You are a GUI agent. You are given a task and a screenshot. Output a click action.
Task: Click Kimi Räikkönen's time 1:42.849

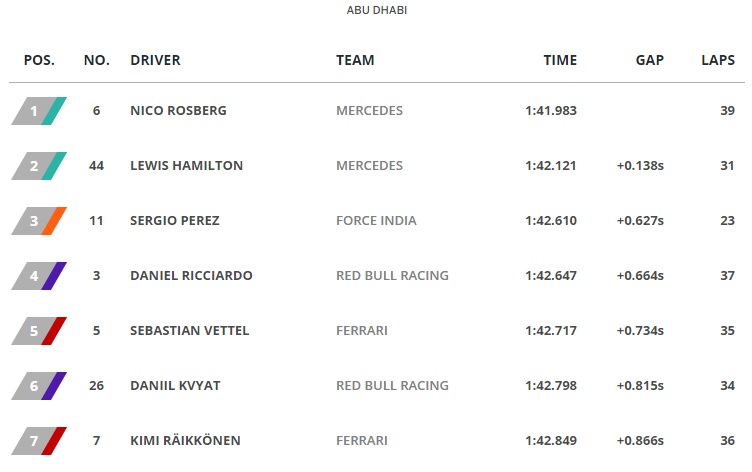point(550,440)
